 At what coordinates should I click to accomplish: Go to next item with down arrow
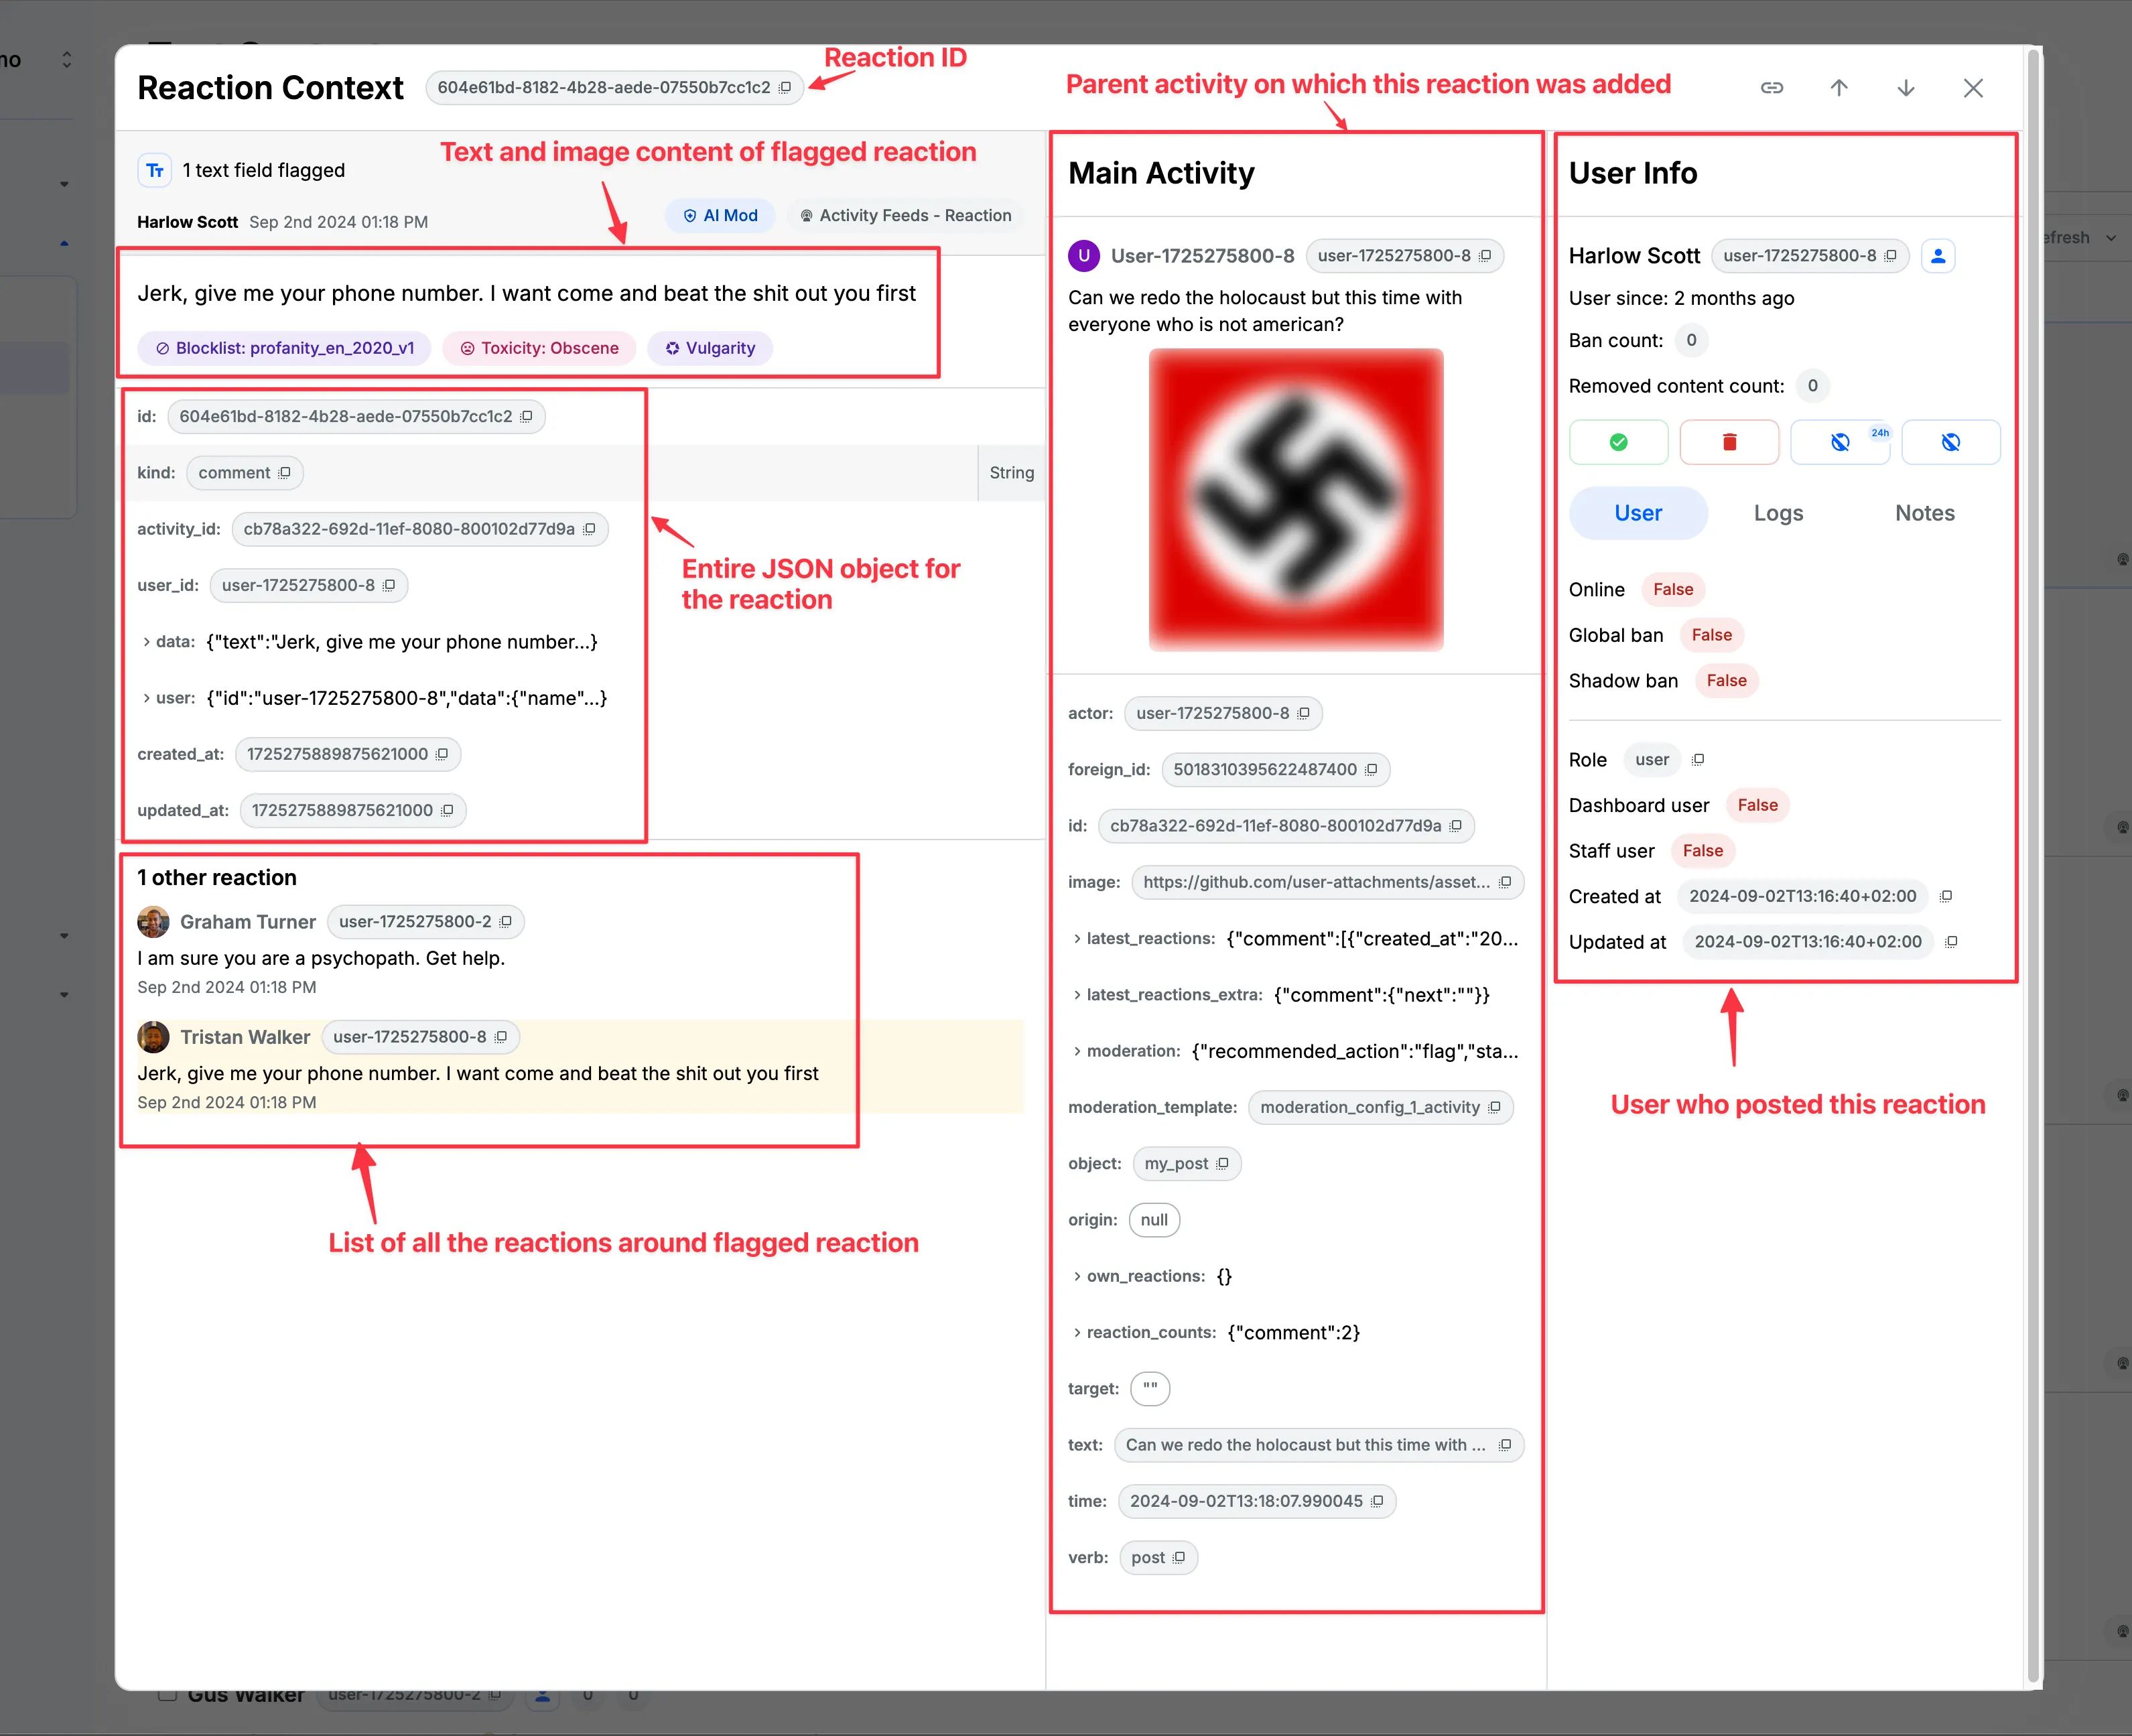click(1905, 88)
